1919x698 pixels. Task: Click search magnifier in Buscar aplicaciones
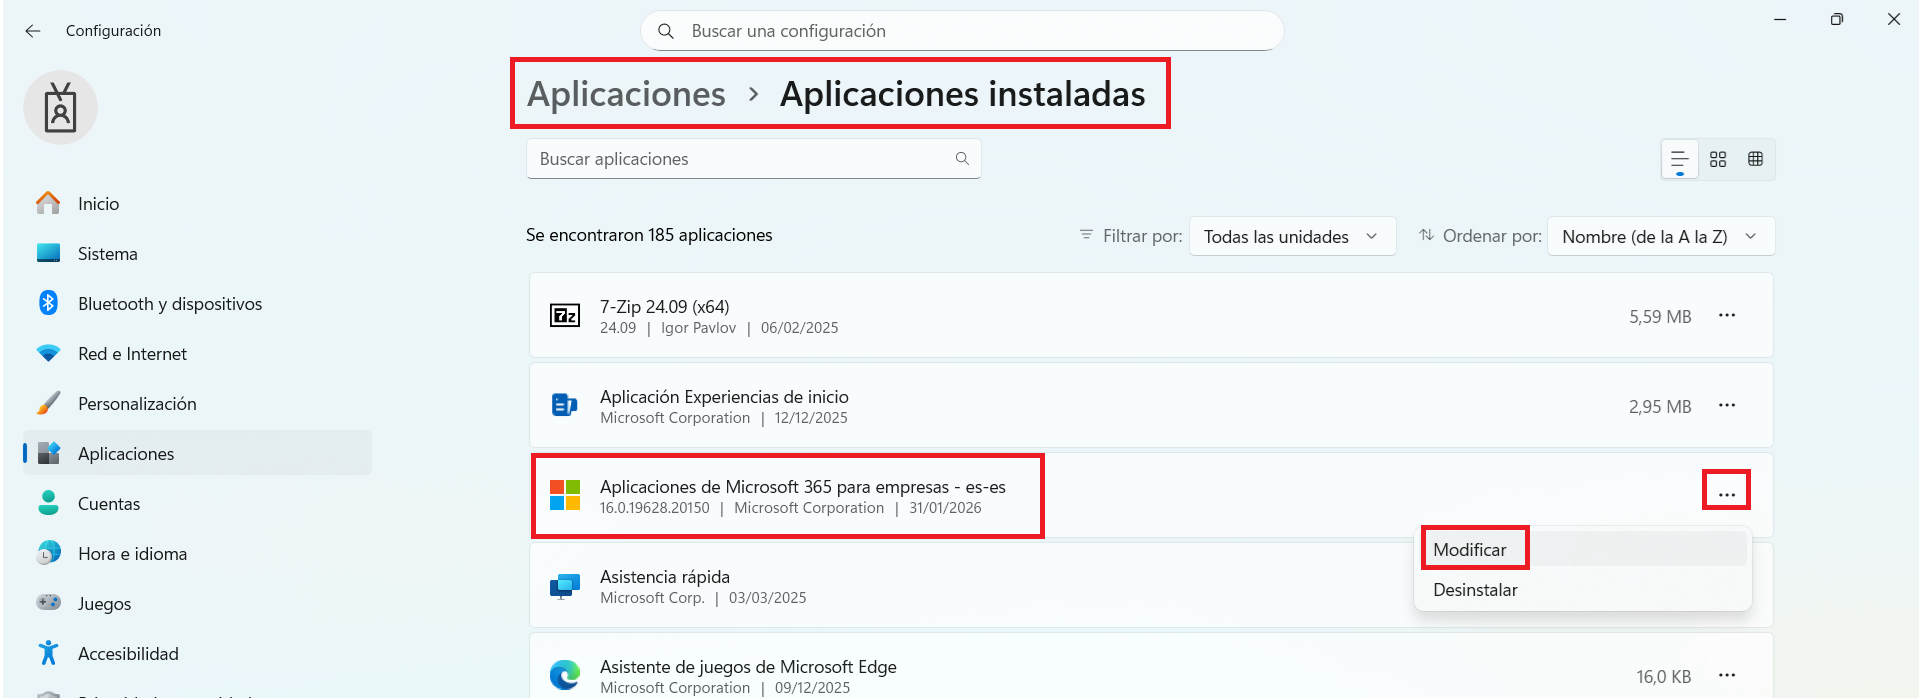[x=962, y=159]
